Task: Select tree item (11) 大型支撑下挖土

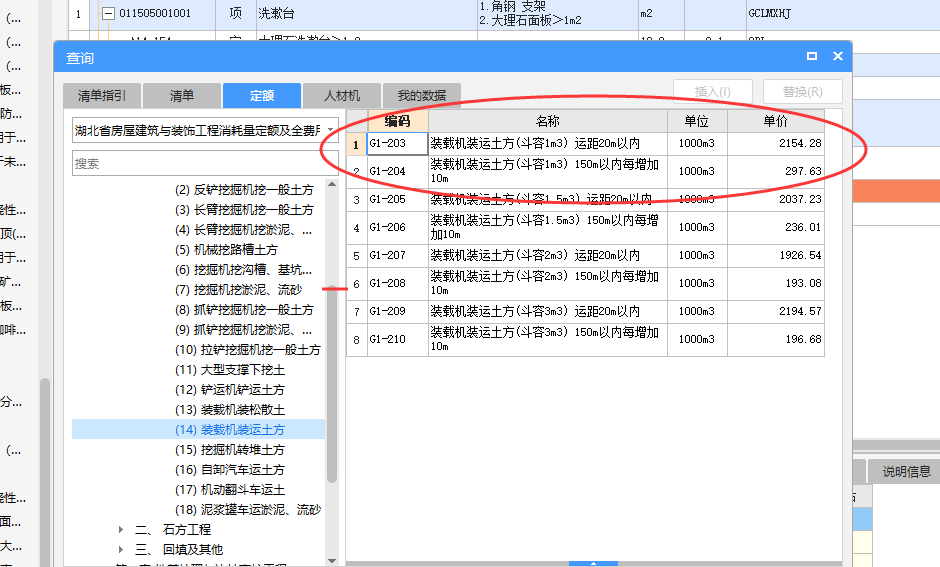Action: click(x=230, y=370)
